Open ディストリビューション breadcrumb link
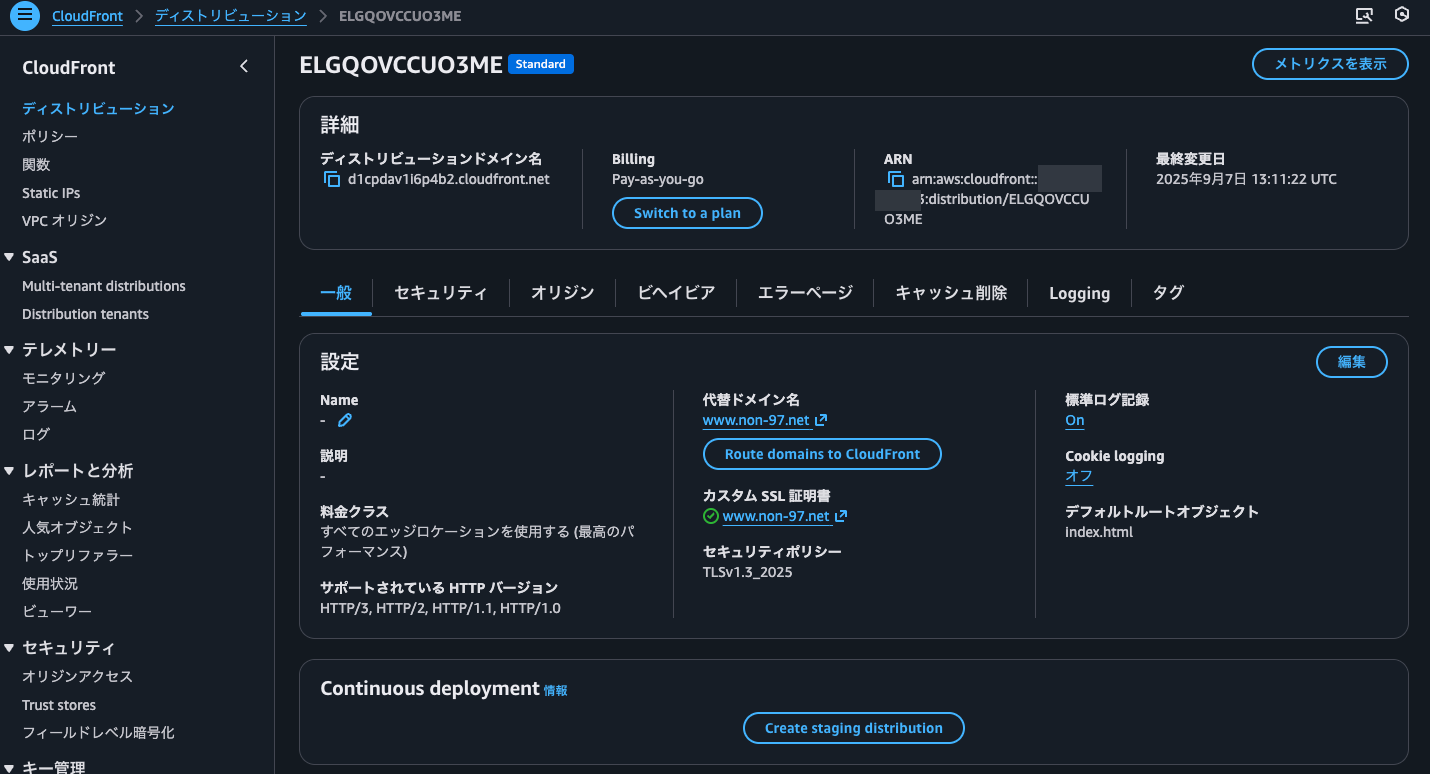This screenshot has width=1430, height=774. pyautogui.click(x=230, y=16)
